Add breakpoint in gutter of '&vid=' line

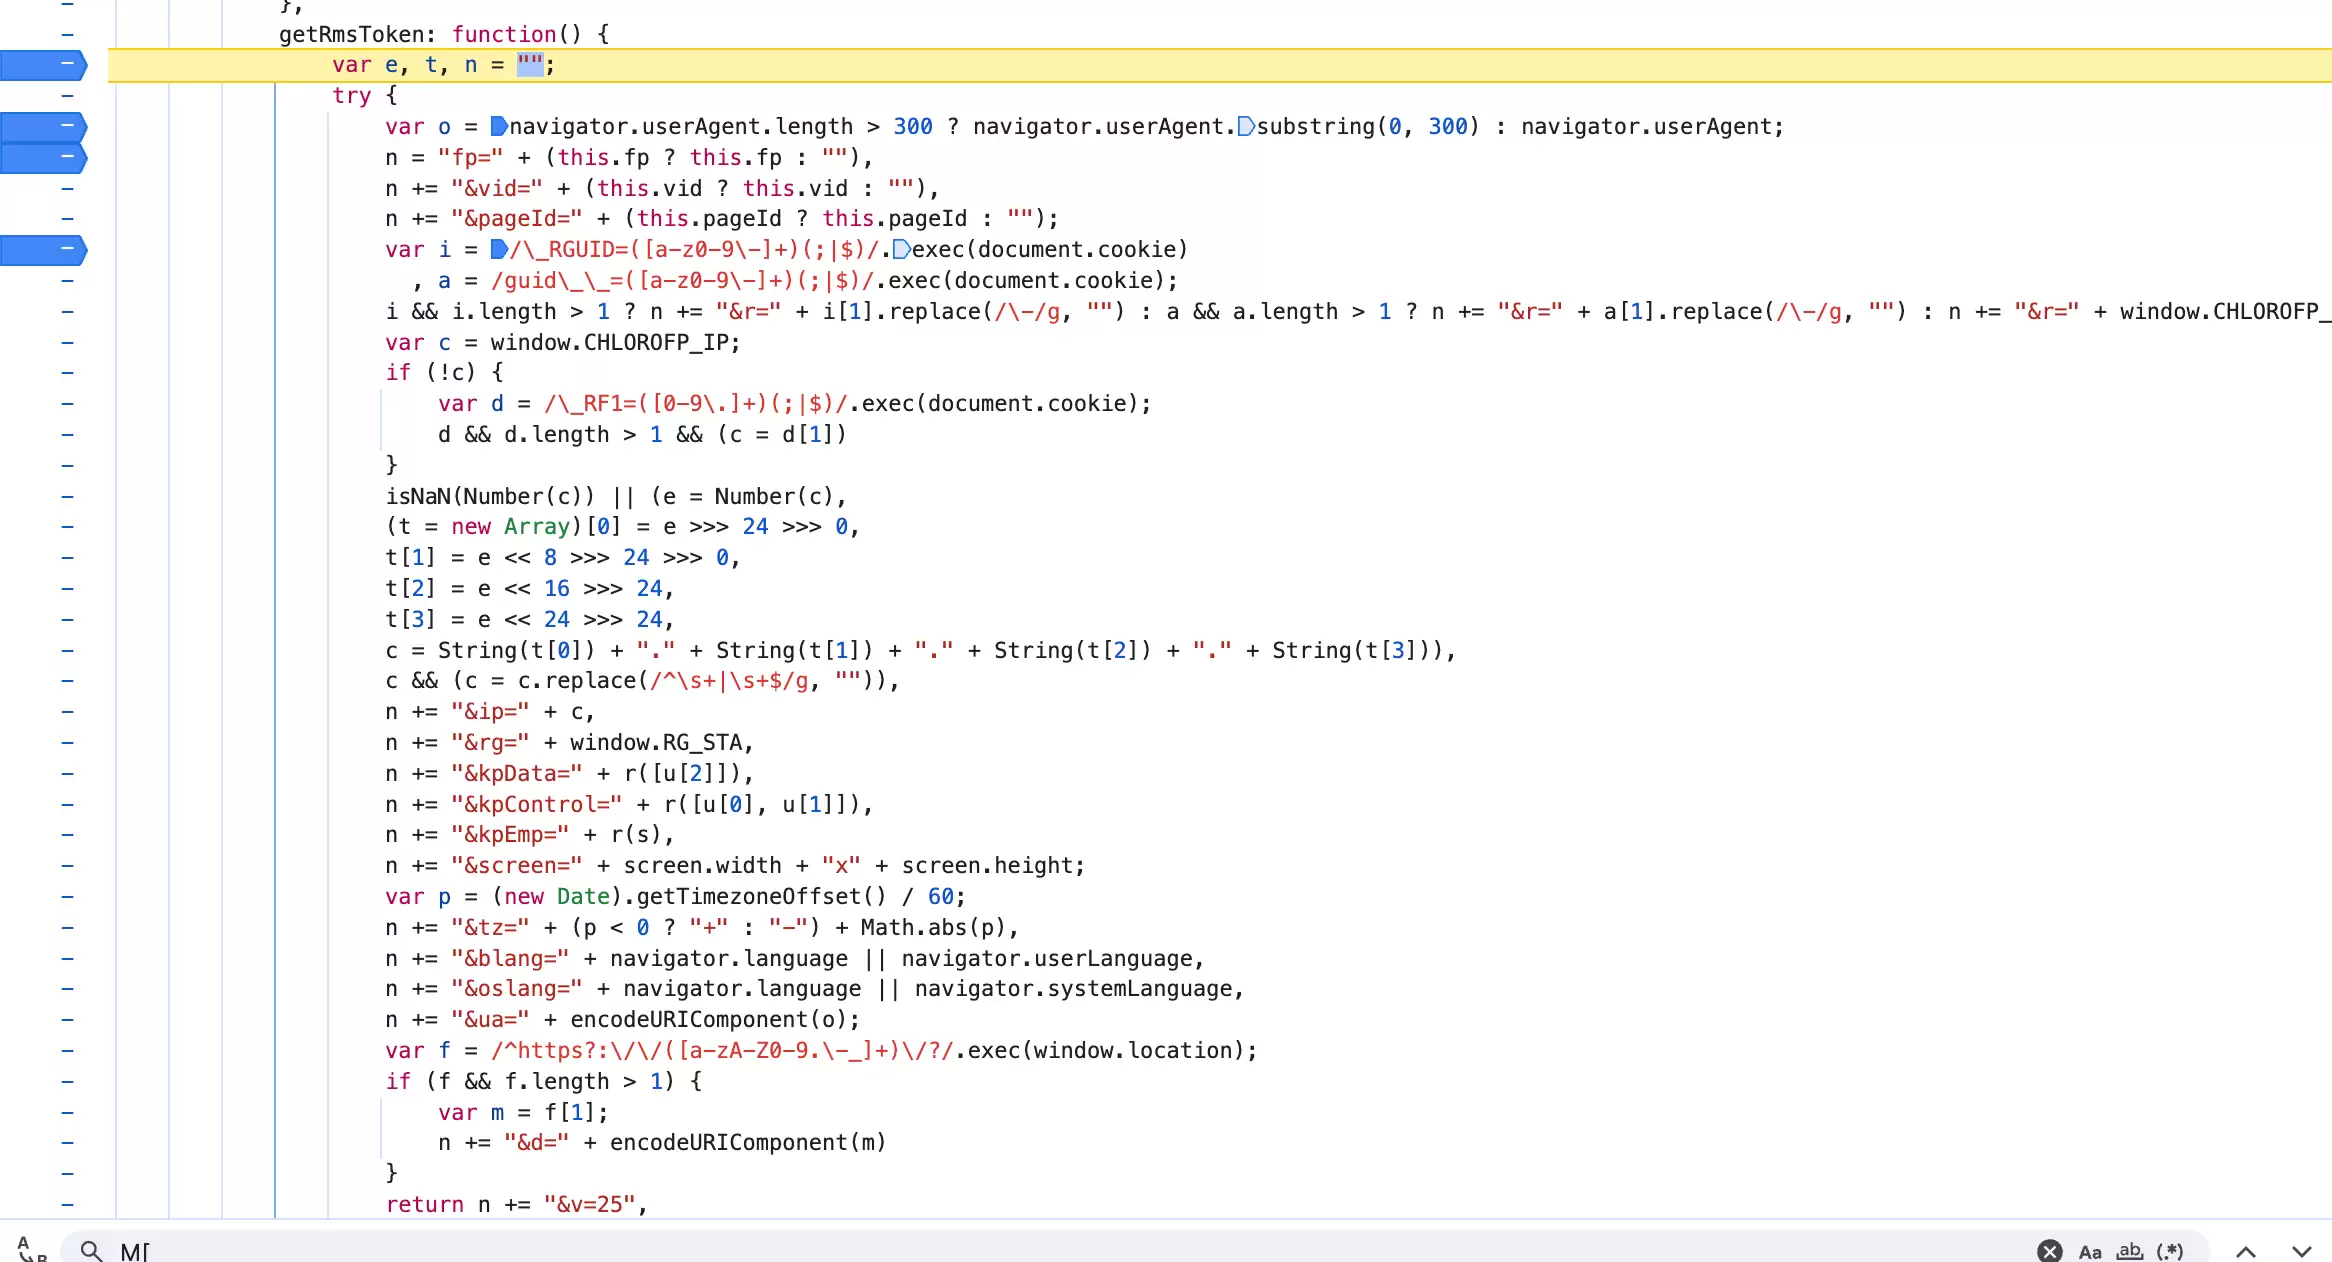click(67, 188)
